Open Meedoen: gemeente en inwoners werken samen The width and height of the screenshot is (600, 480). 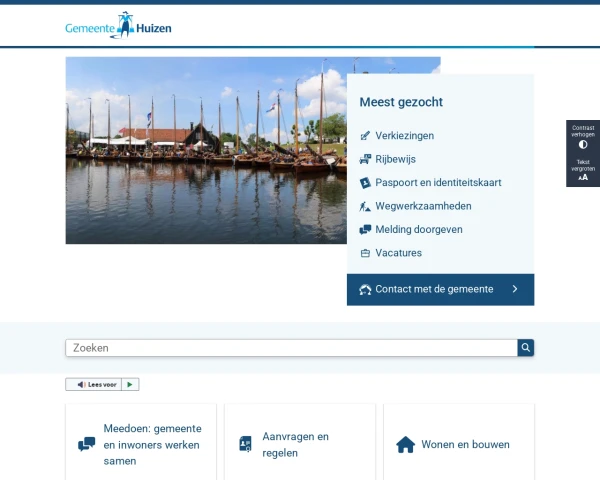pos(141,444)
